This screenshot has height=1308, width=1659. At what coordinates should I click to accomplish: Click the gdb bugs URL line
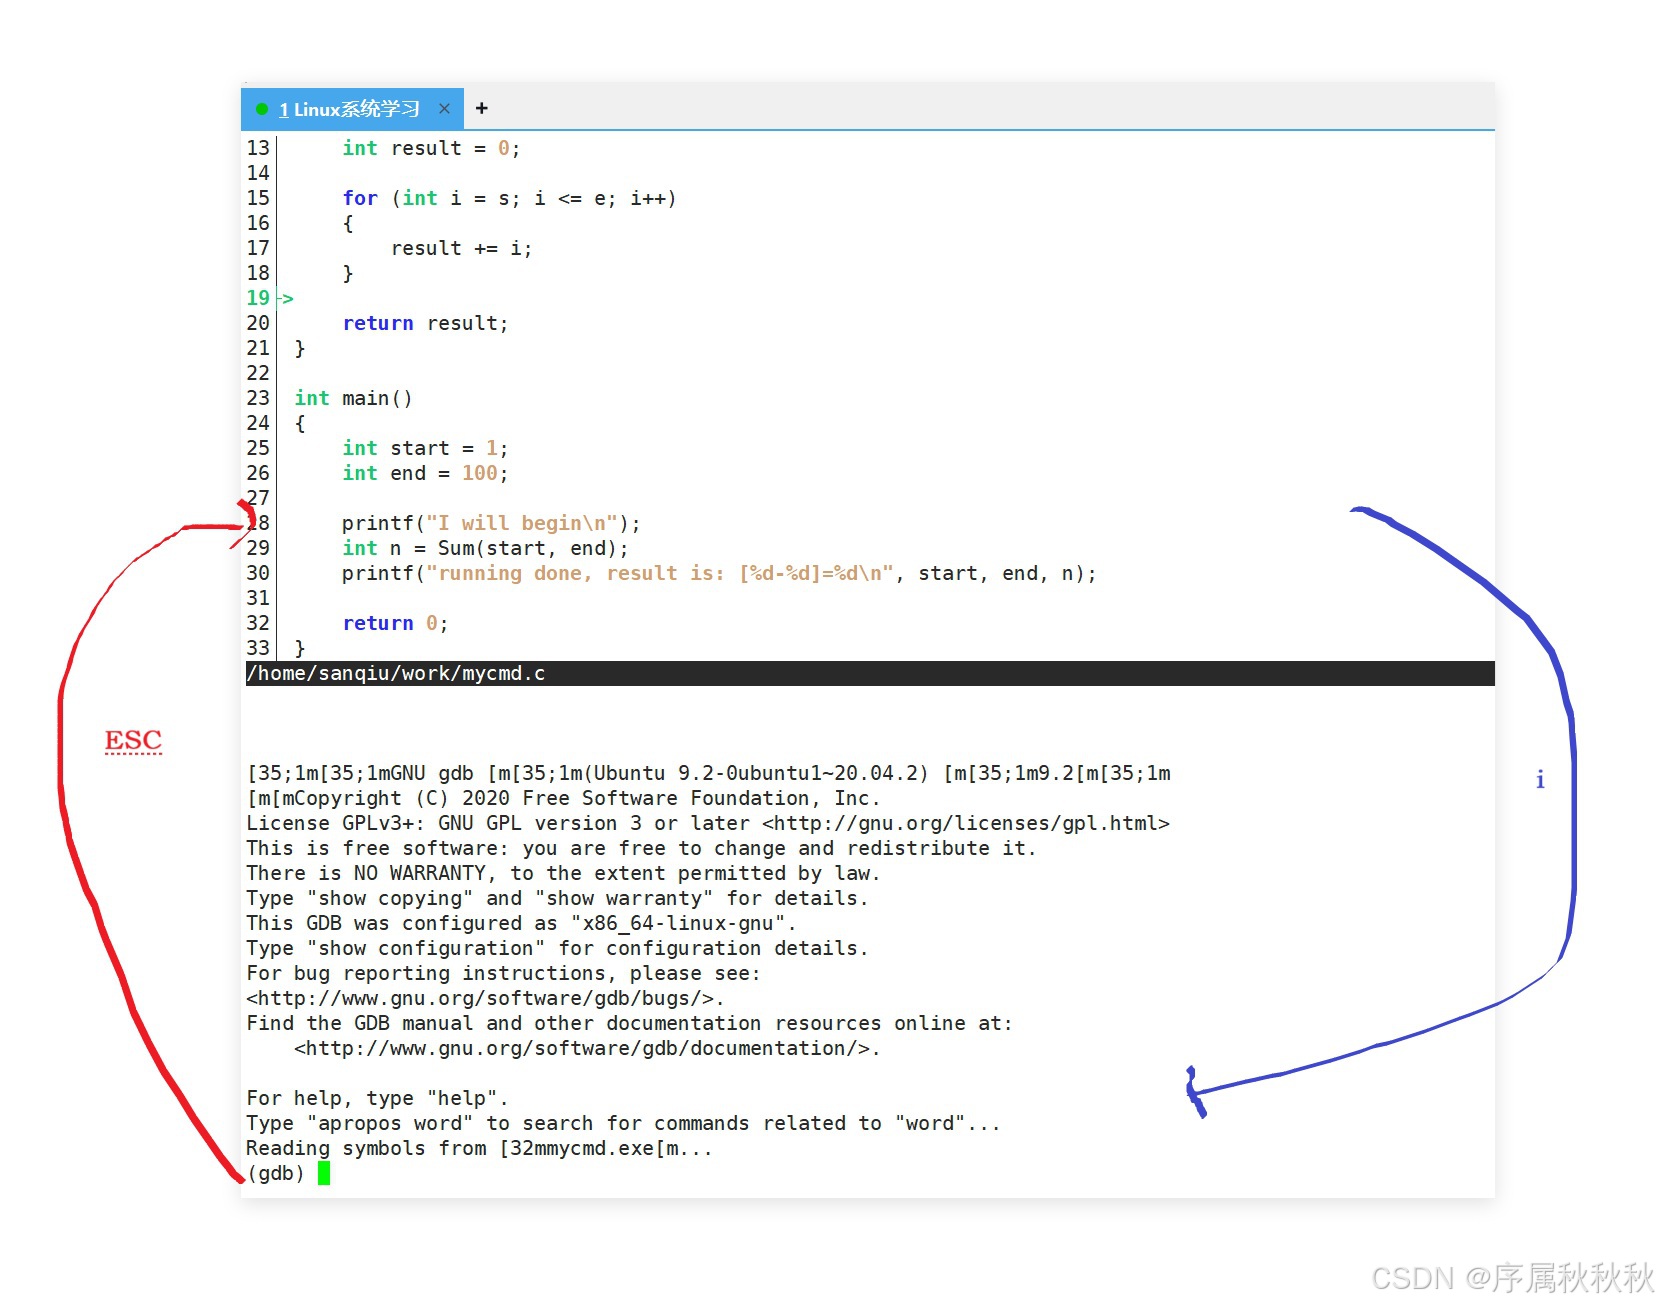coord(485,998)
